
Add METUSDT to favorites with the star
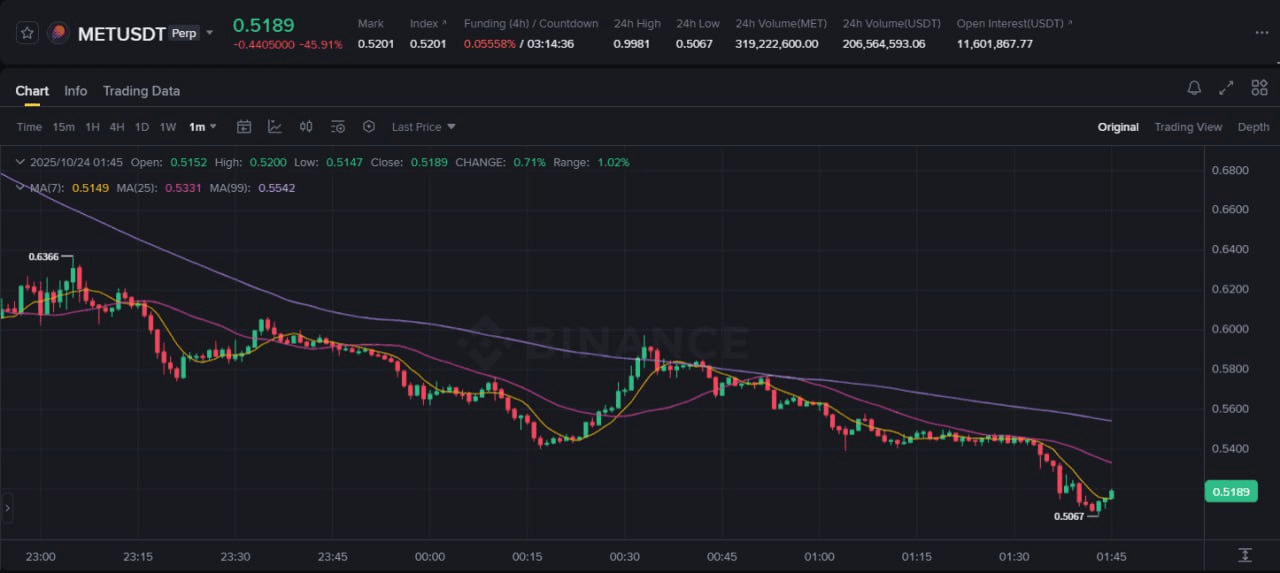coord(27,33)
